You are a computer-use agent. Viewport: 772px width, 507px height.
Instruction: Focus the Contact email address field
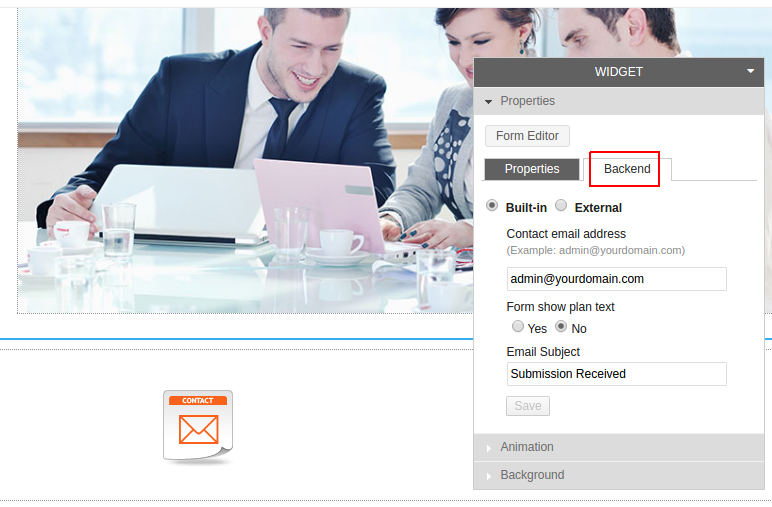point(616,279)
